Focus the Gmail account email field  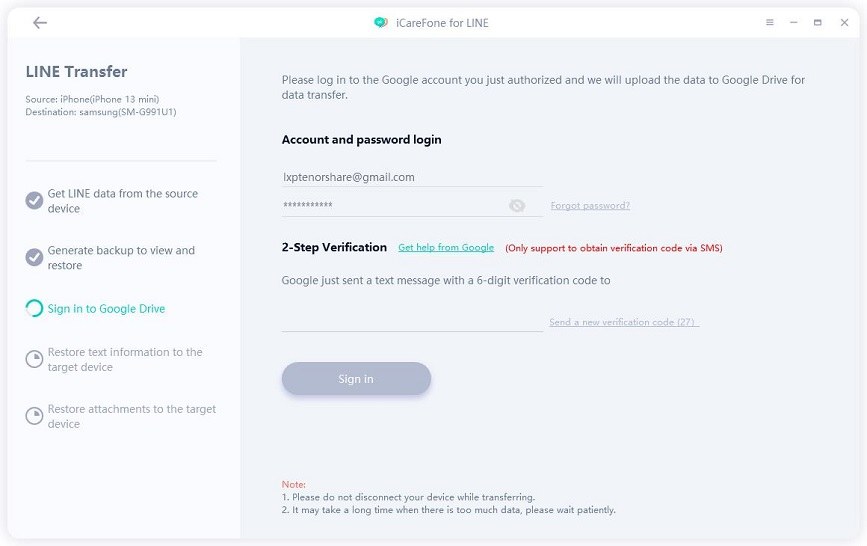410,177
